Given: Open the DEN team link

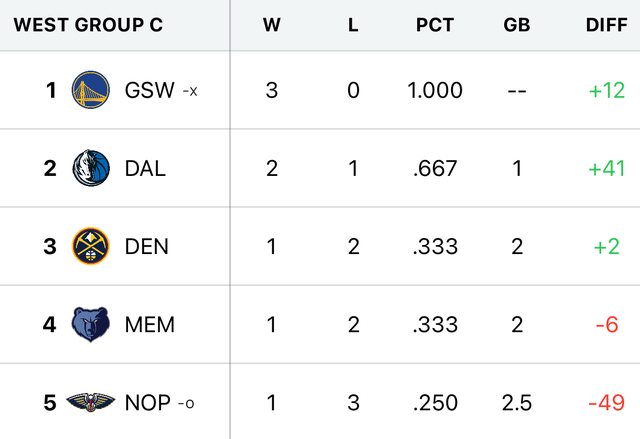Looking at the screenshot, I should pyautogui.click(x=147, y=246).
